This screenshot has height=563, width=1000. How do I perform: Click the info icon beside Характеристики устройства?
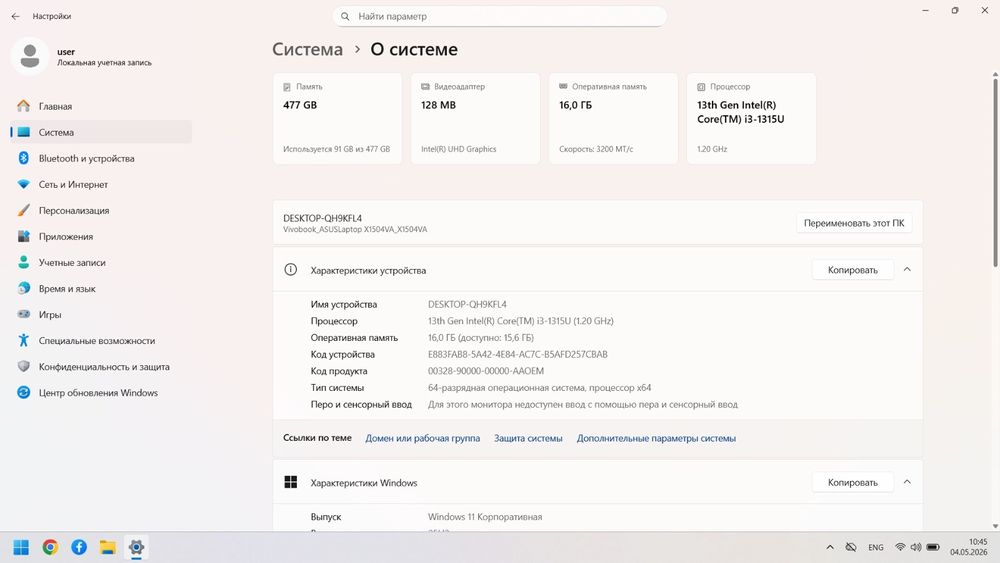tap(290, 270)
